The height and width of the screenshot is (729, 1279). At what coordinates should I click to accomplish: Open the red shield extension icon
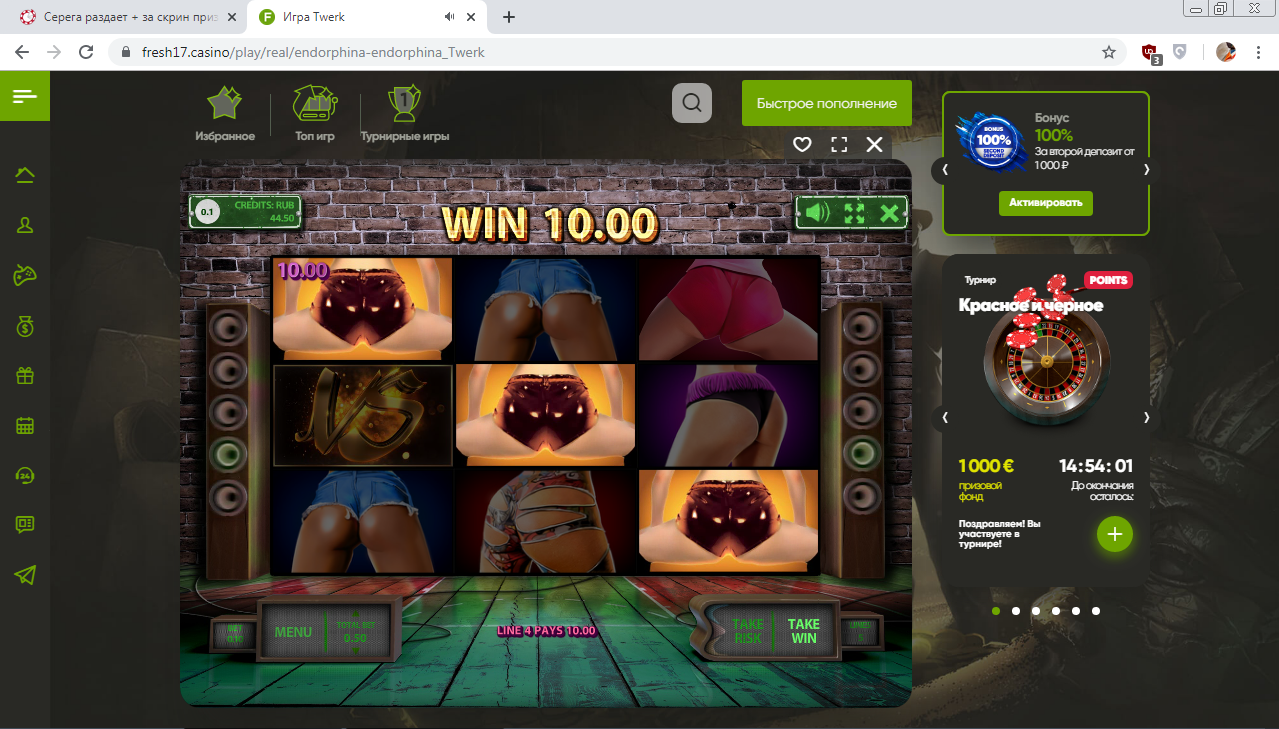click(x=1151, y=53)
